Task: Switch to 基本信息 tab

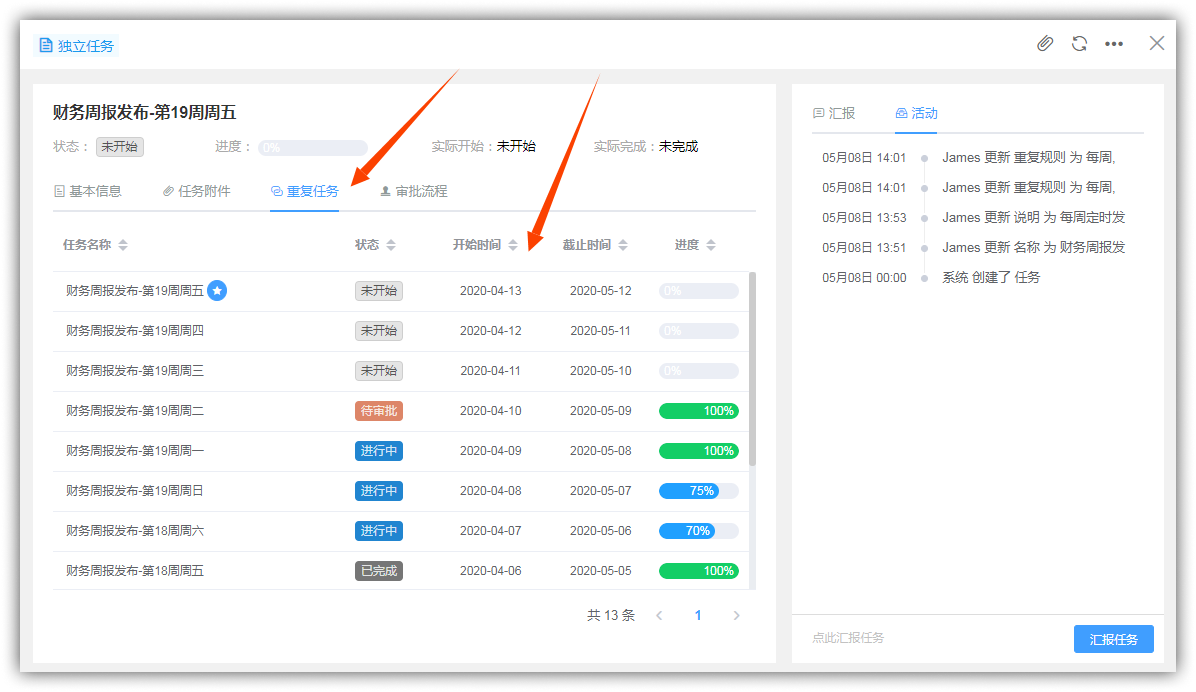Action: 88,192
